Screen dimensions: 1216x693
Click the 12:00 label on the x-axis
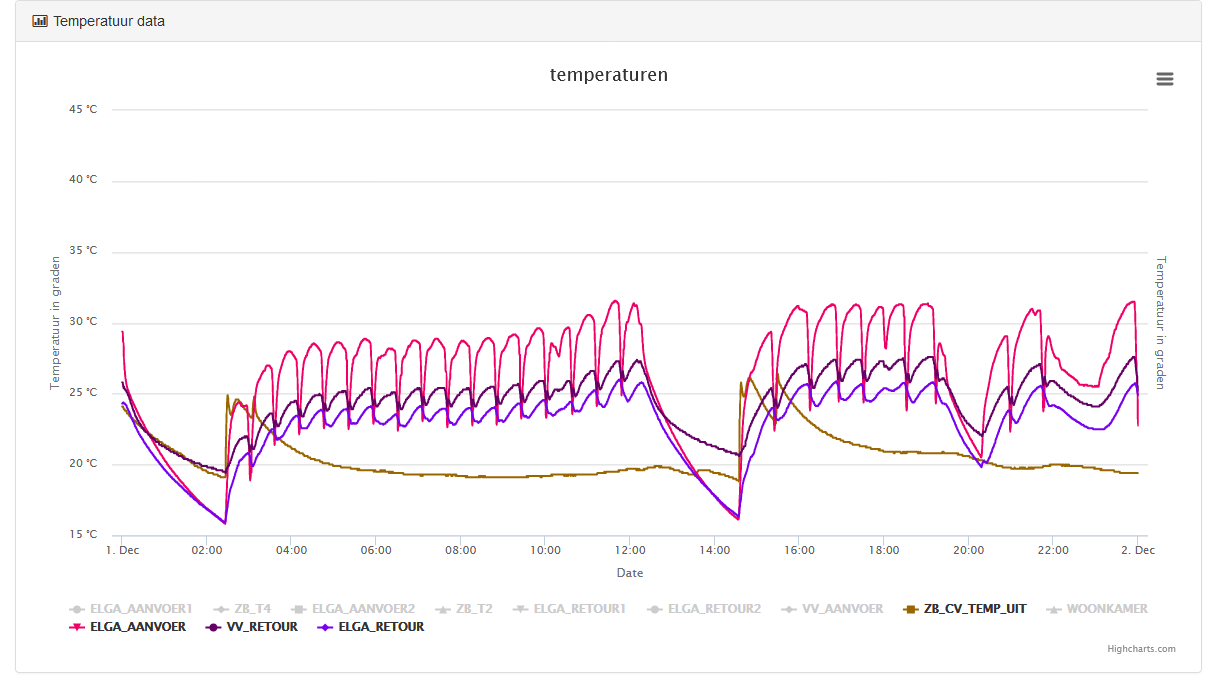click(629, 550)
